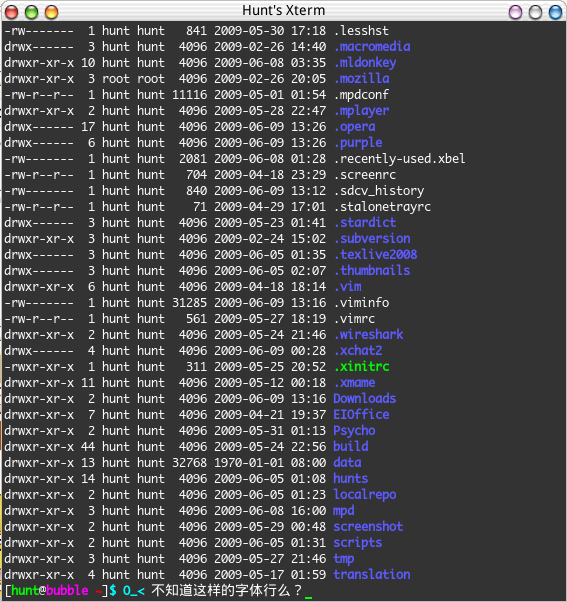Select the translation directory entry
The image size is (567, 602).
tap(372, 574)
